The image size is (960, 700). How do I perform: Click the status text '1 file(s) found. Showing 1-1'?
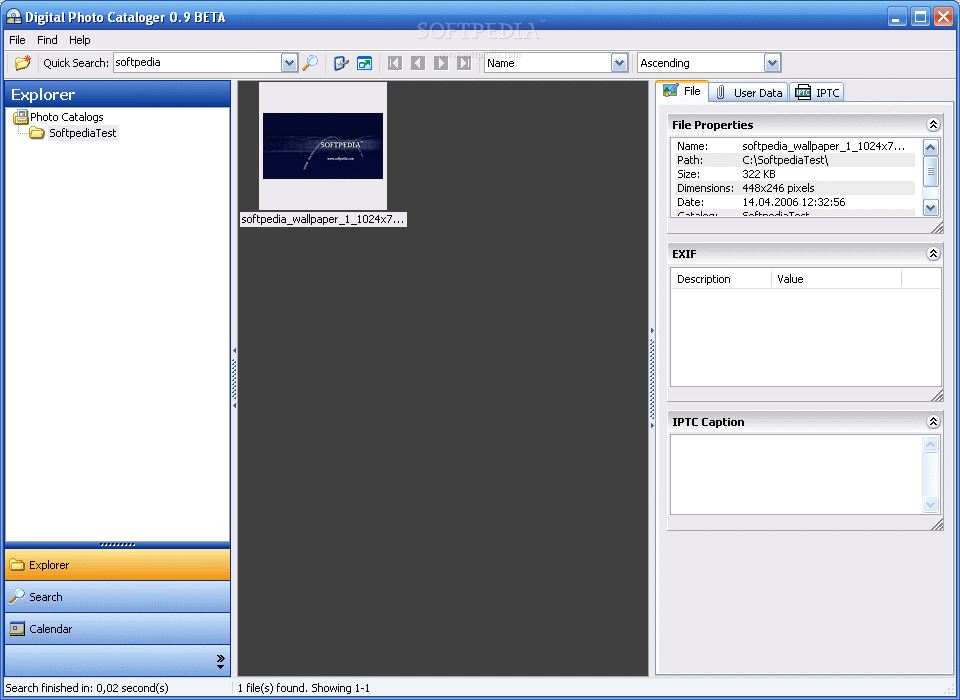(304, 688)
